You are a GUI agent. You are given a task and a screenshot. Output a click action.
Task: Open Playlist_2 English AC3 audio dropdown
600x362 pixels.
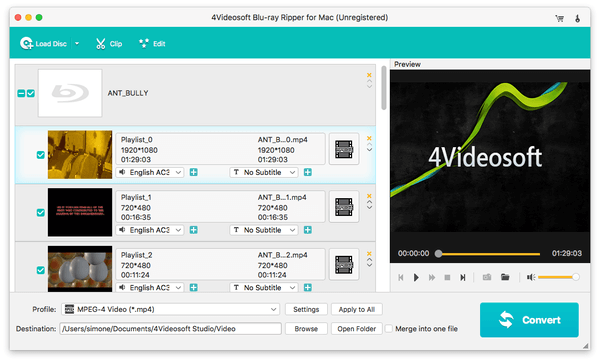150,288
